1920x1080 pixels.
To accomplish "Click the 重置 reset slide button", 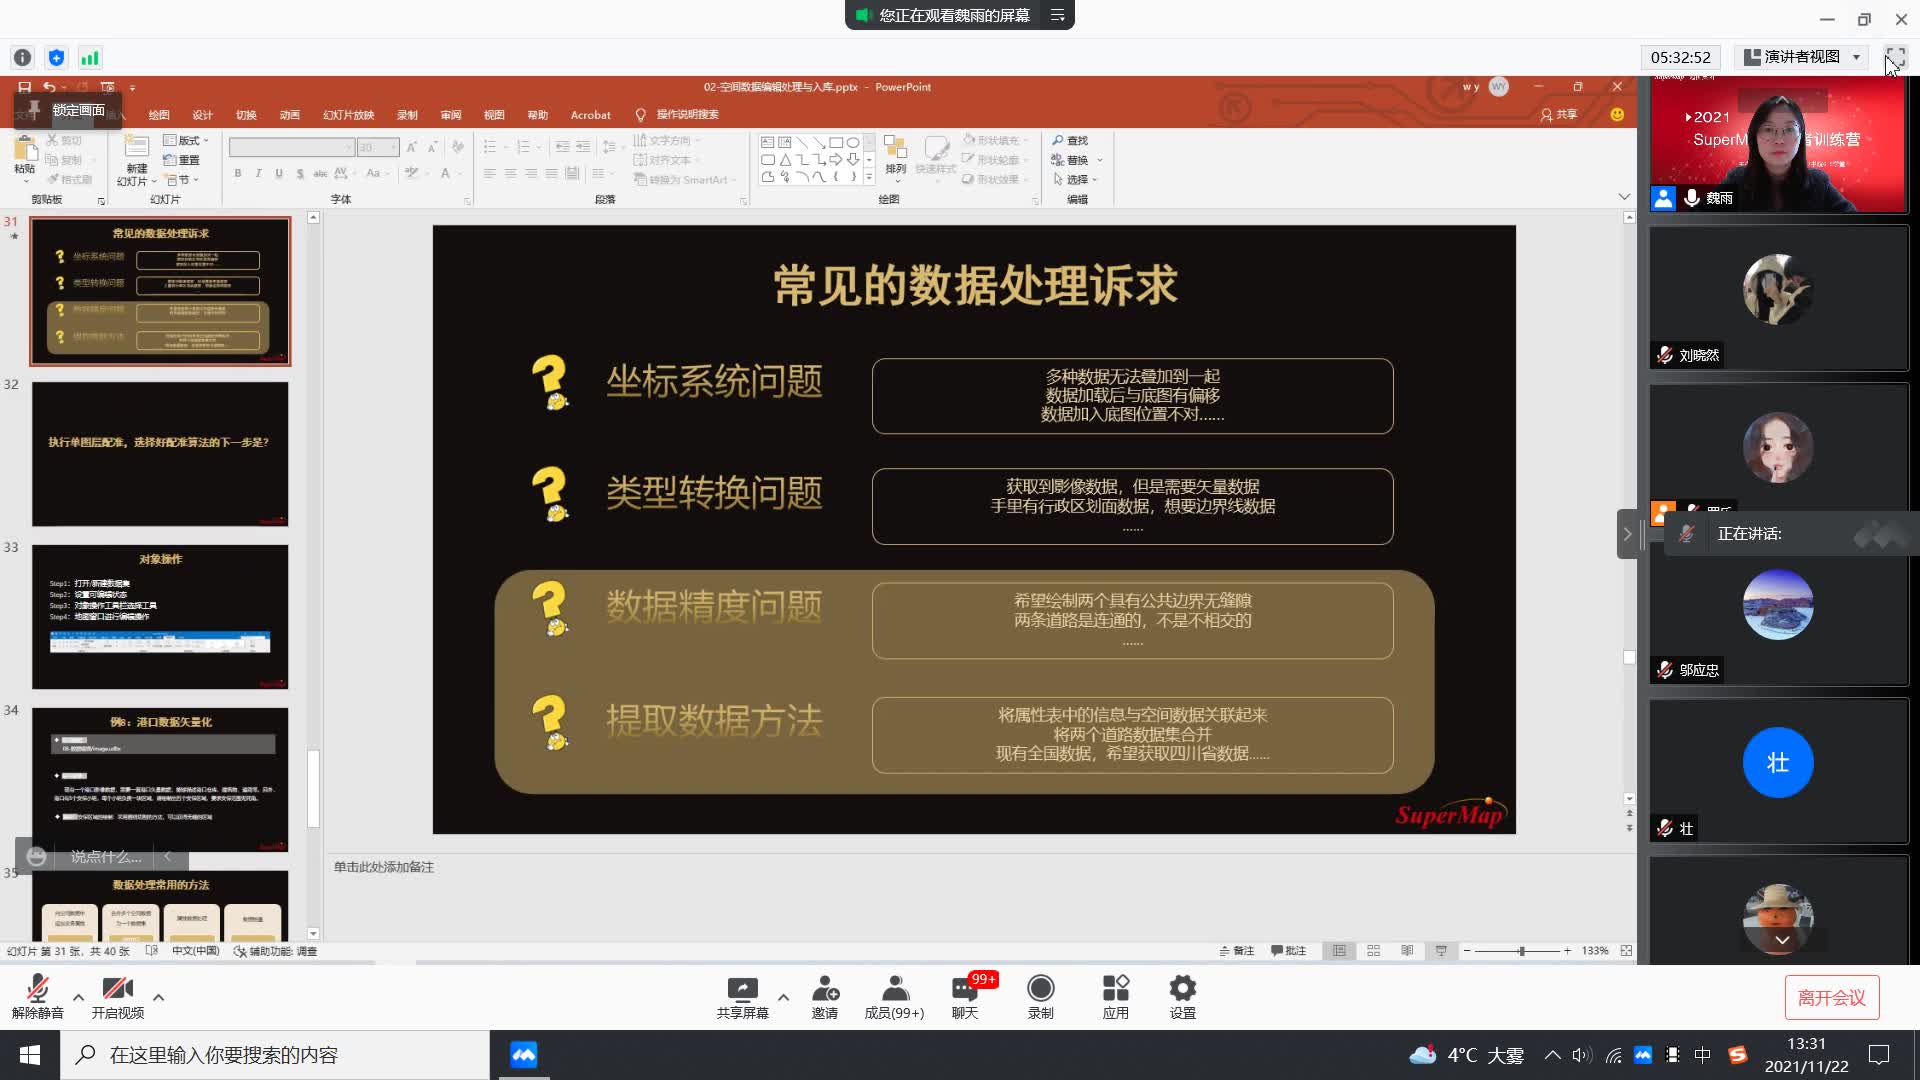I will [182, 160].
